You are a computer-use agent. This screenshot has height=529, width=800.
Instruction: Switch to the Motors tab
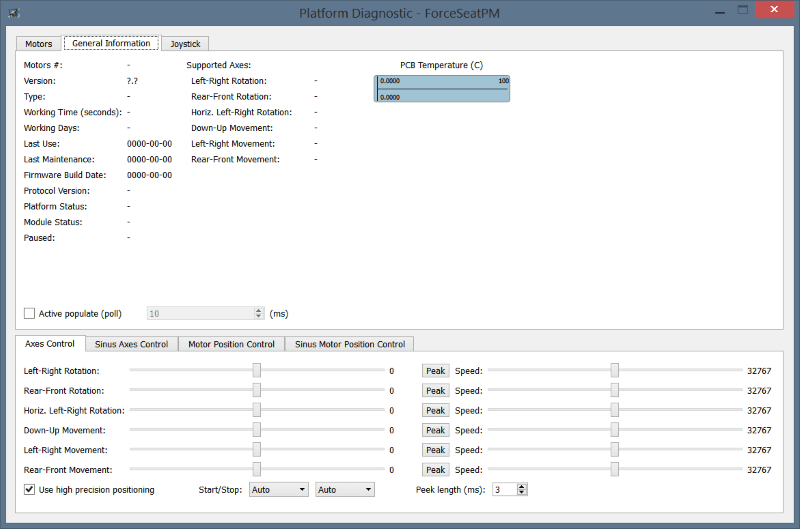coord(39,44)
